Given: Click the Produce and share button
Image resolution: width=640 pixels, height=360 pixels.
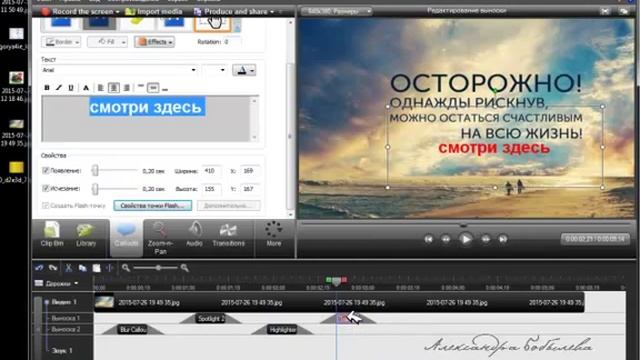Looking at the screenshot, I should pyautogui.click(x=231, y=11).
